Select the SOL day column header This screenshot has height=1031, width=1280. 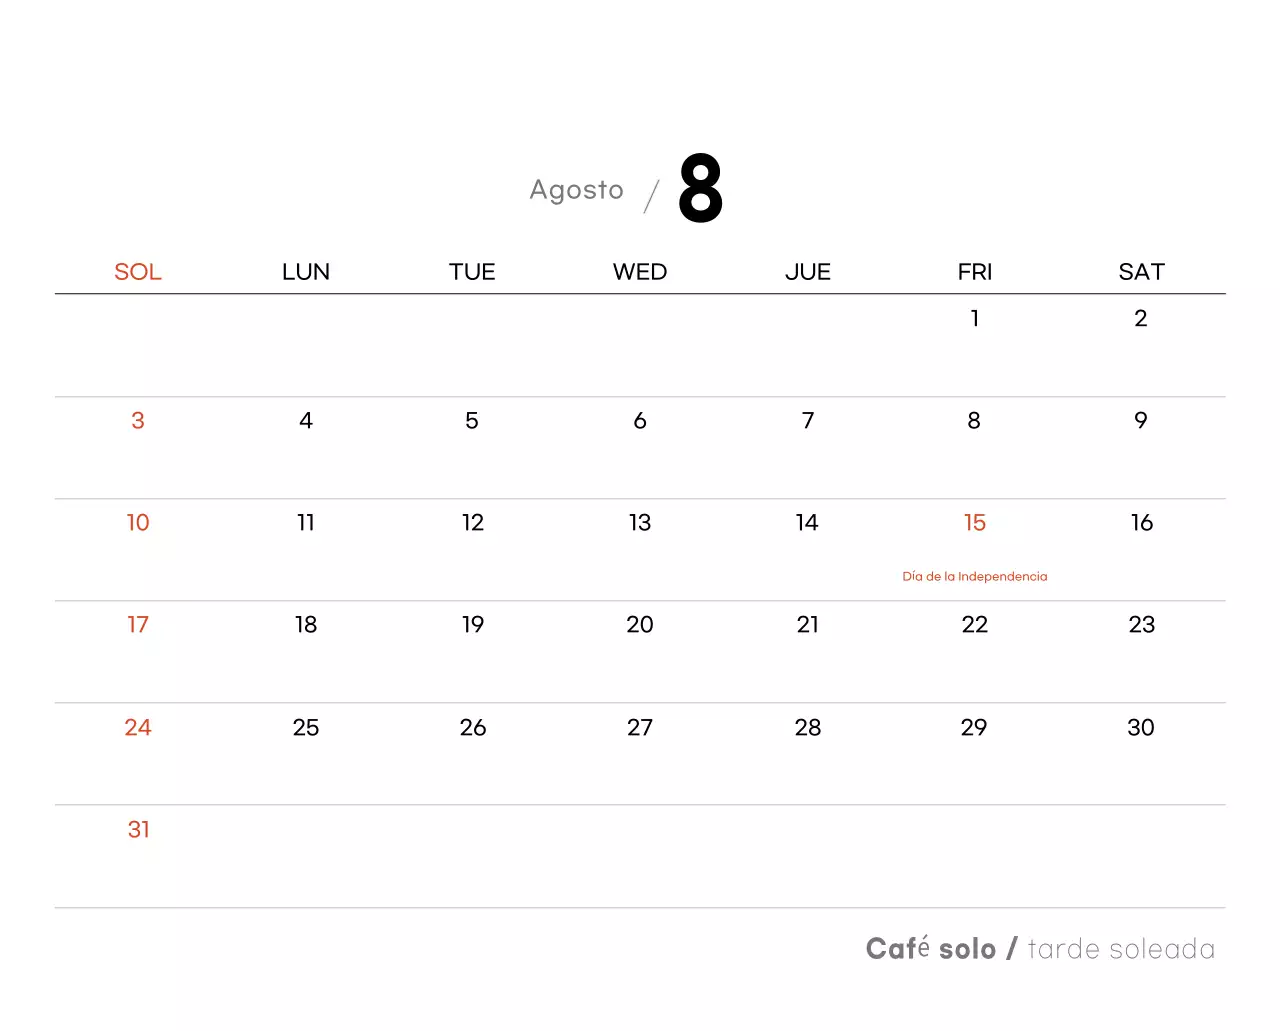(x=138, y=272)
